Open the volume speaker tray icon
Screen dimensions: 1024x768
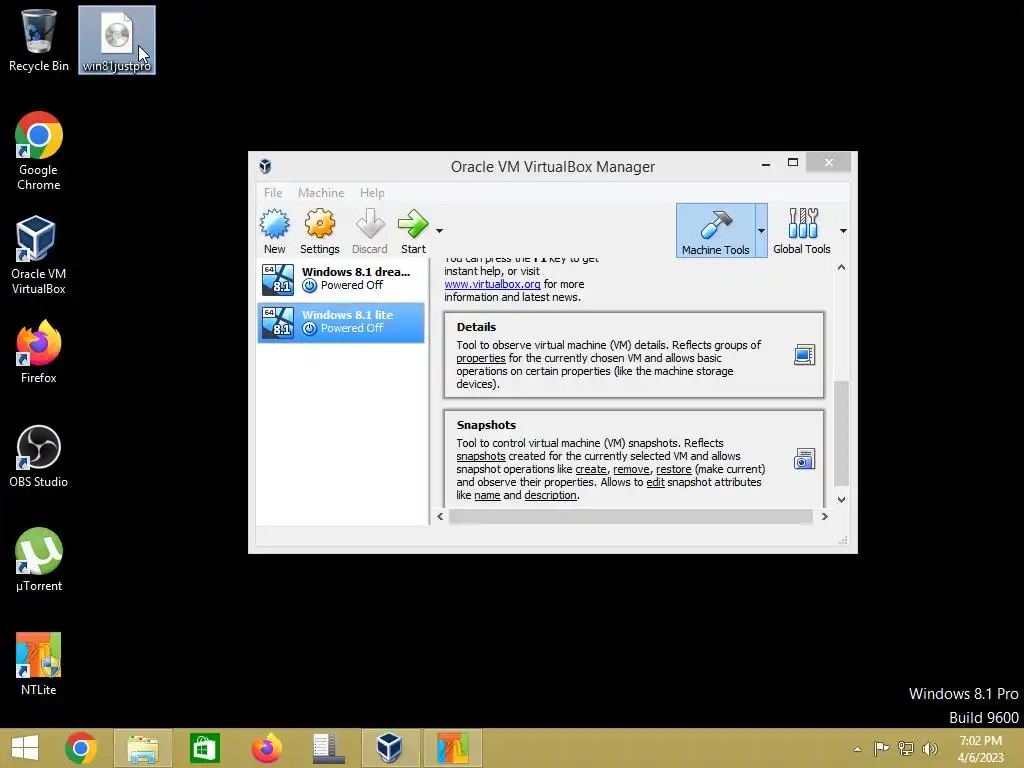click(x=930, y=748)
